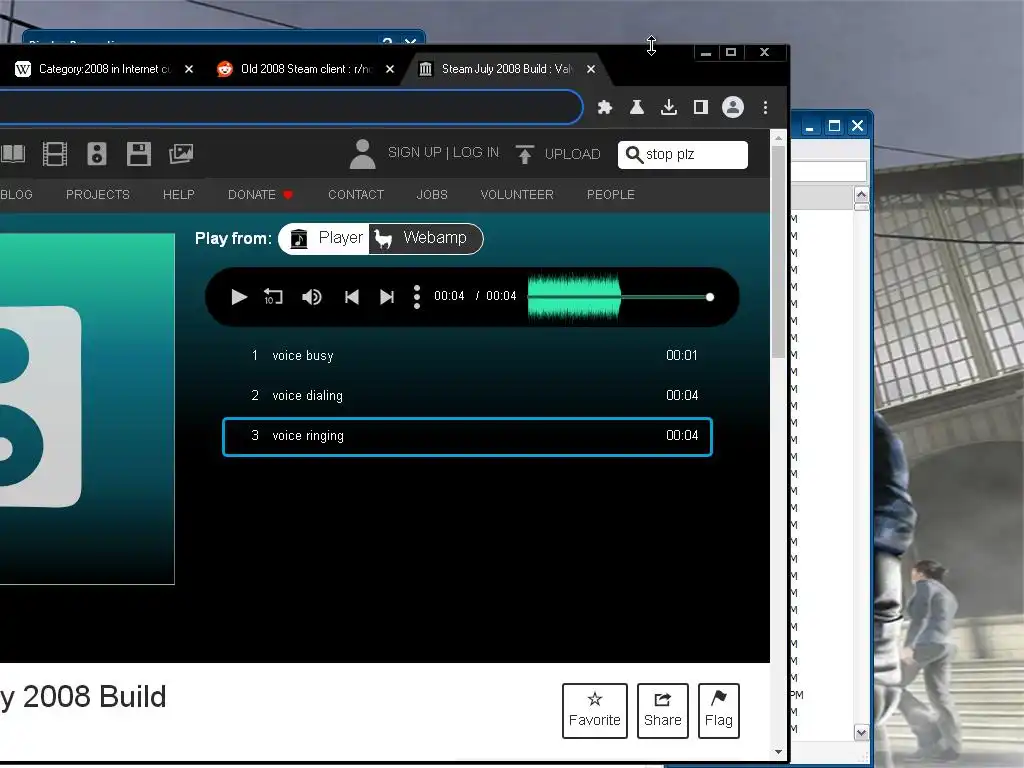
Task: Open the CONTACT nav item
Action: [x=356, y=195]
